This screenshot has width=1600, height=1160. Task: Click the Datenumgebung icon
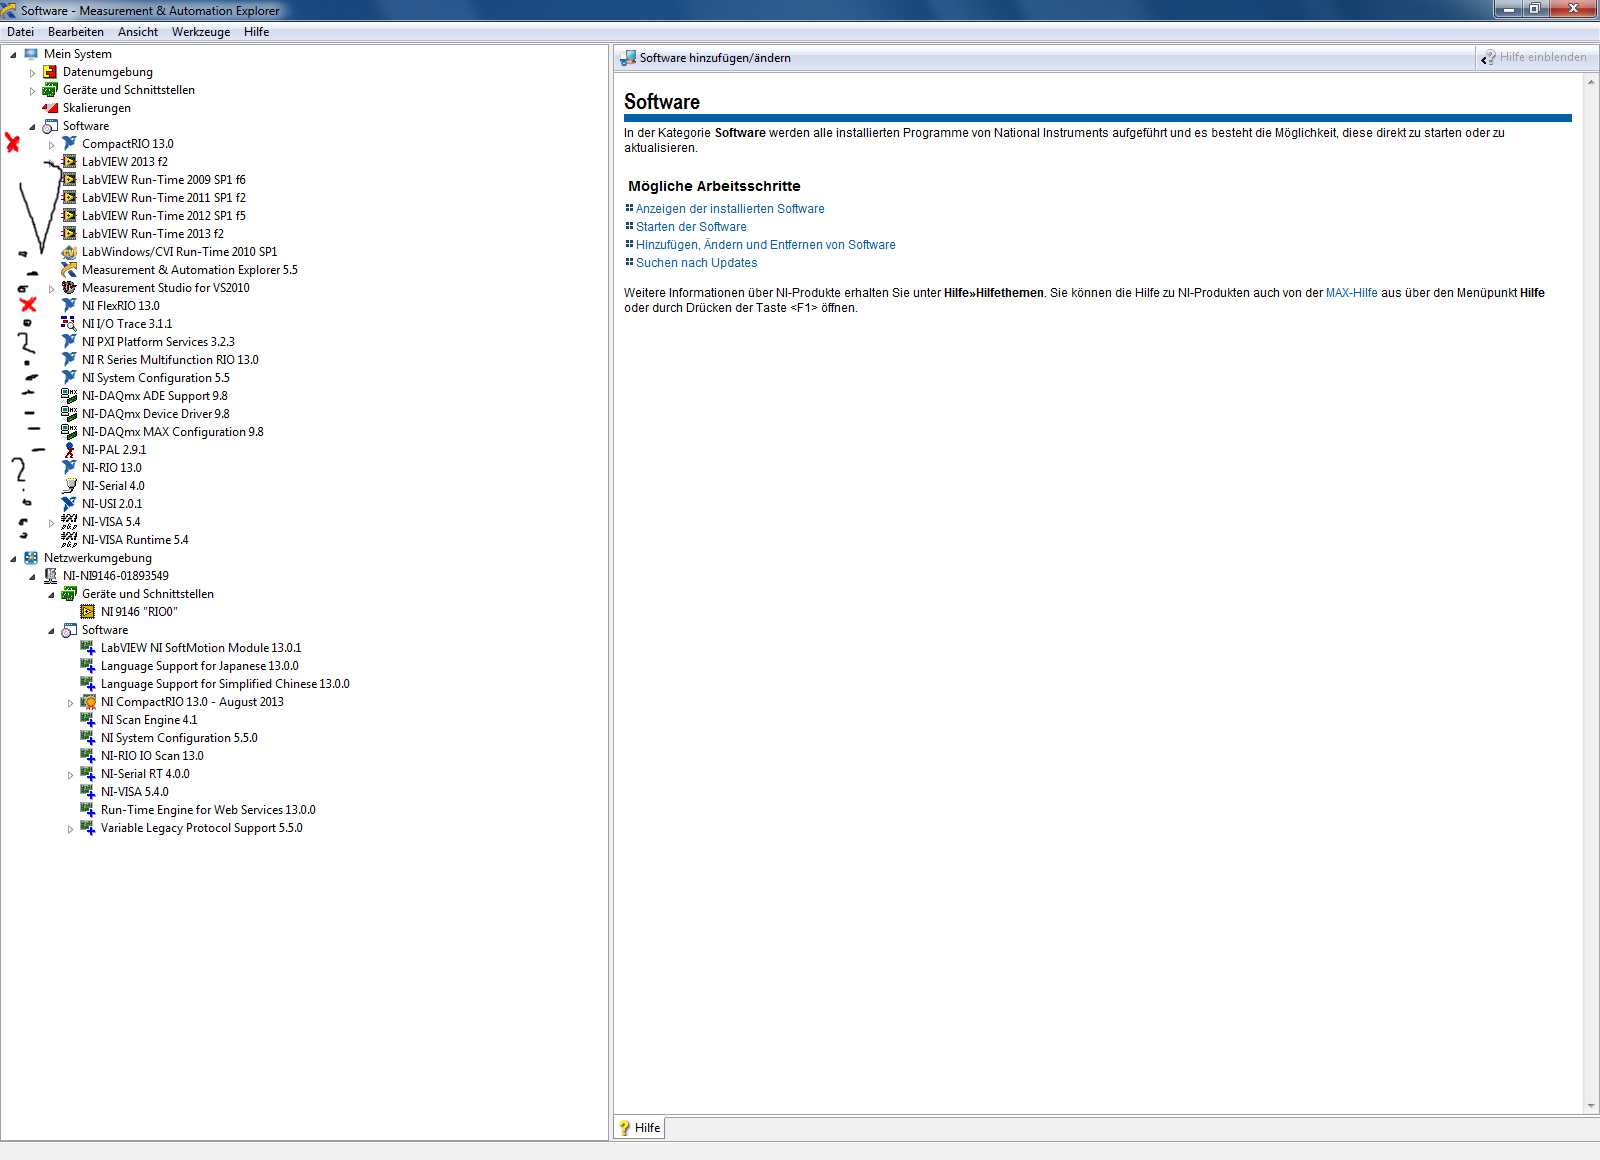point(50,72)
